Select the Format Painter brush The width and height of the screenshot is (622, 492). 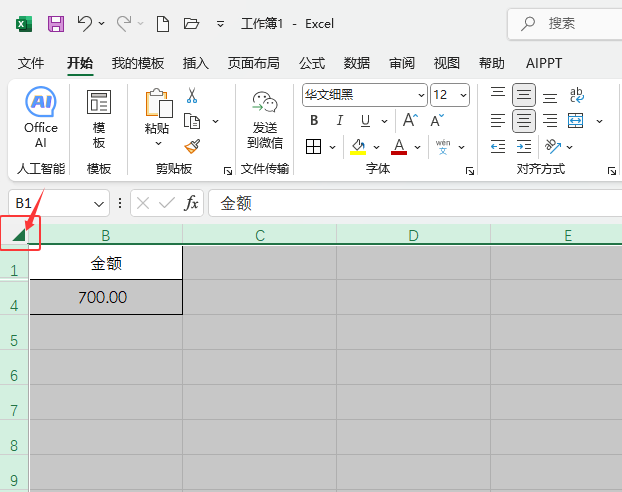[192, 146]
